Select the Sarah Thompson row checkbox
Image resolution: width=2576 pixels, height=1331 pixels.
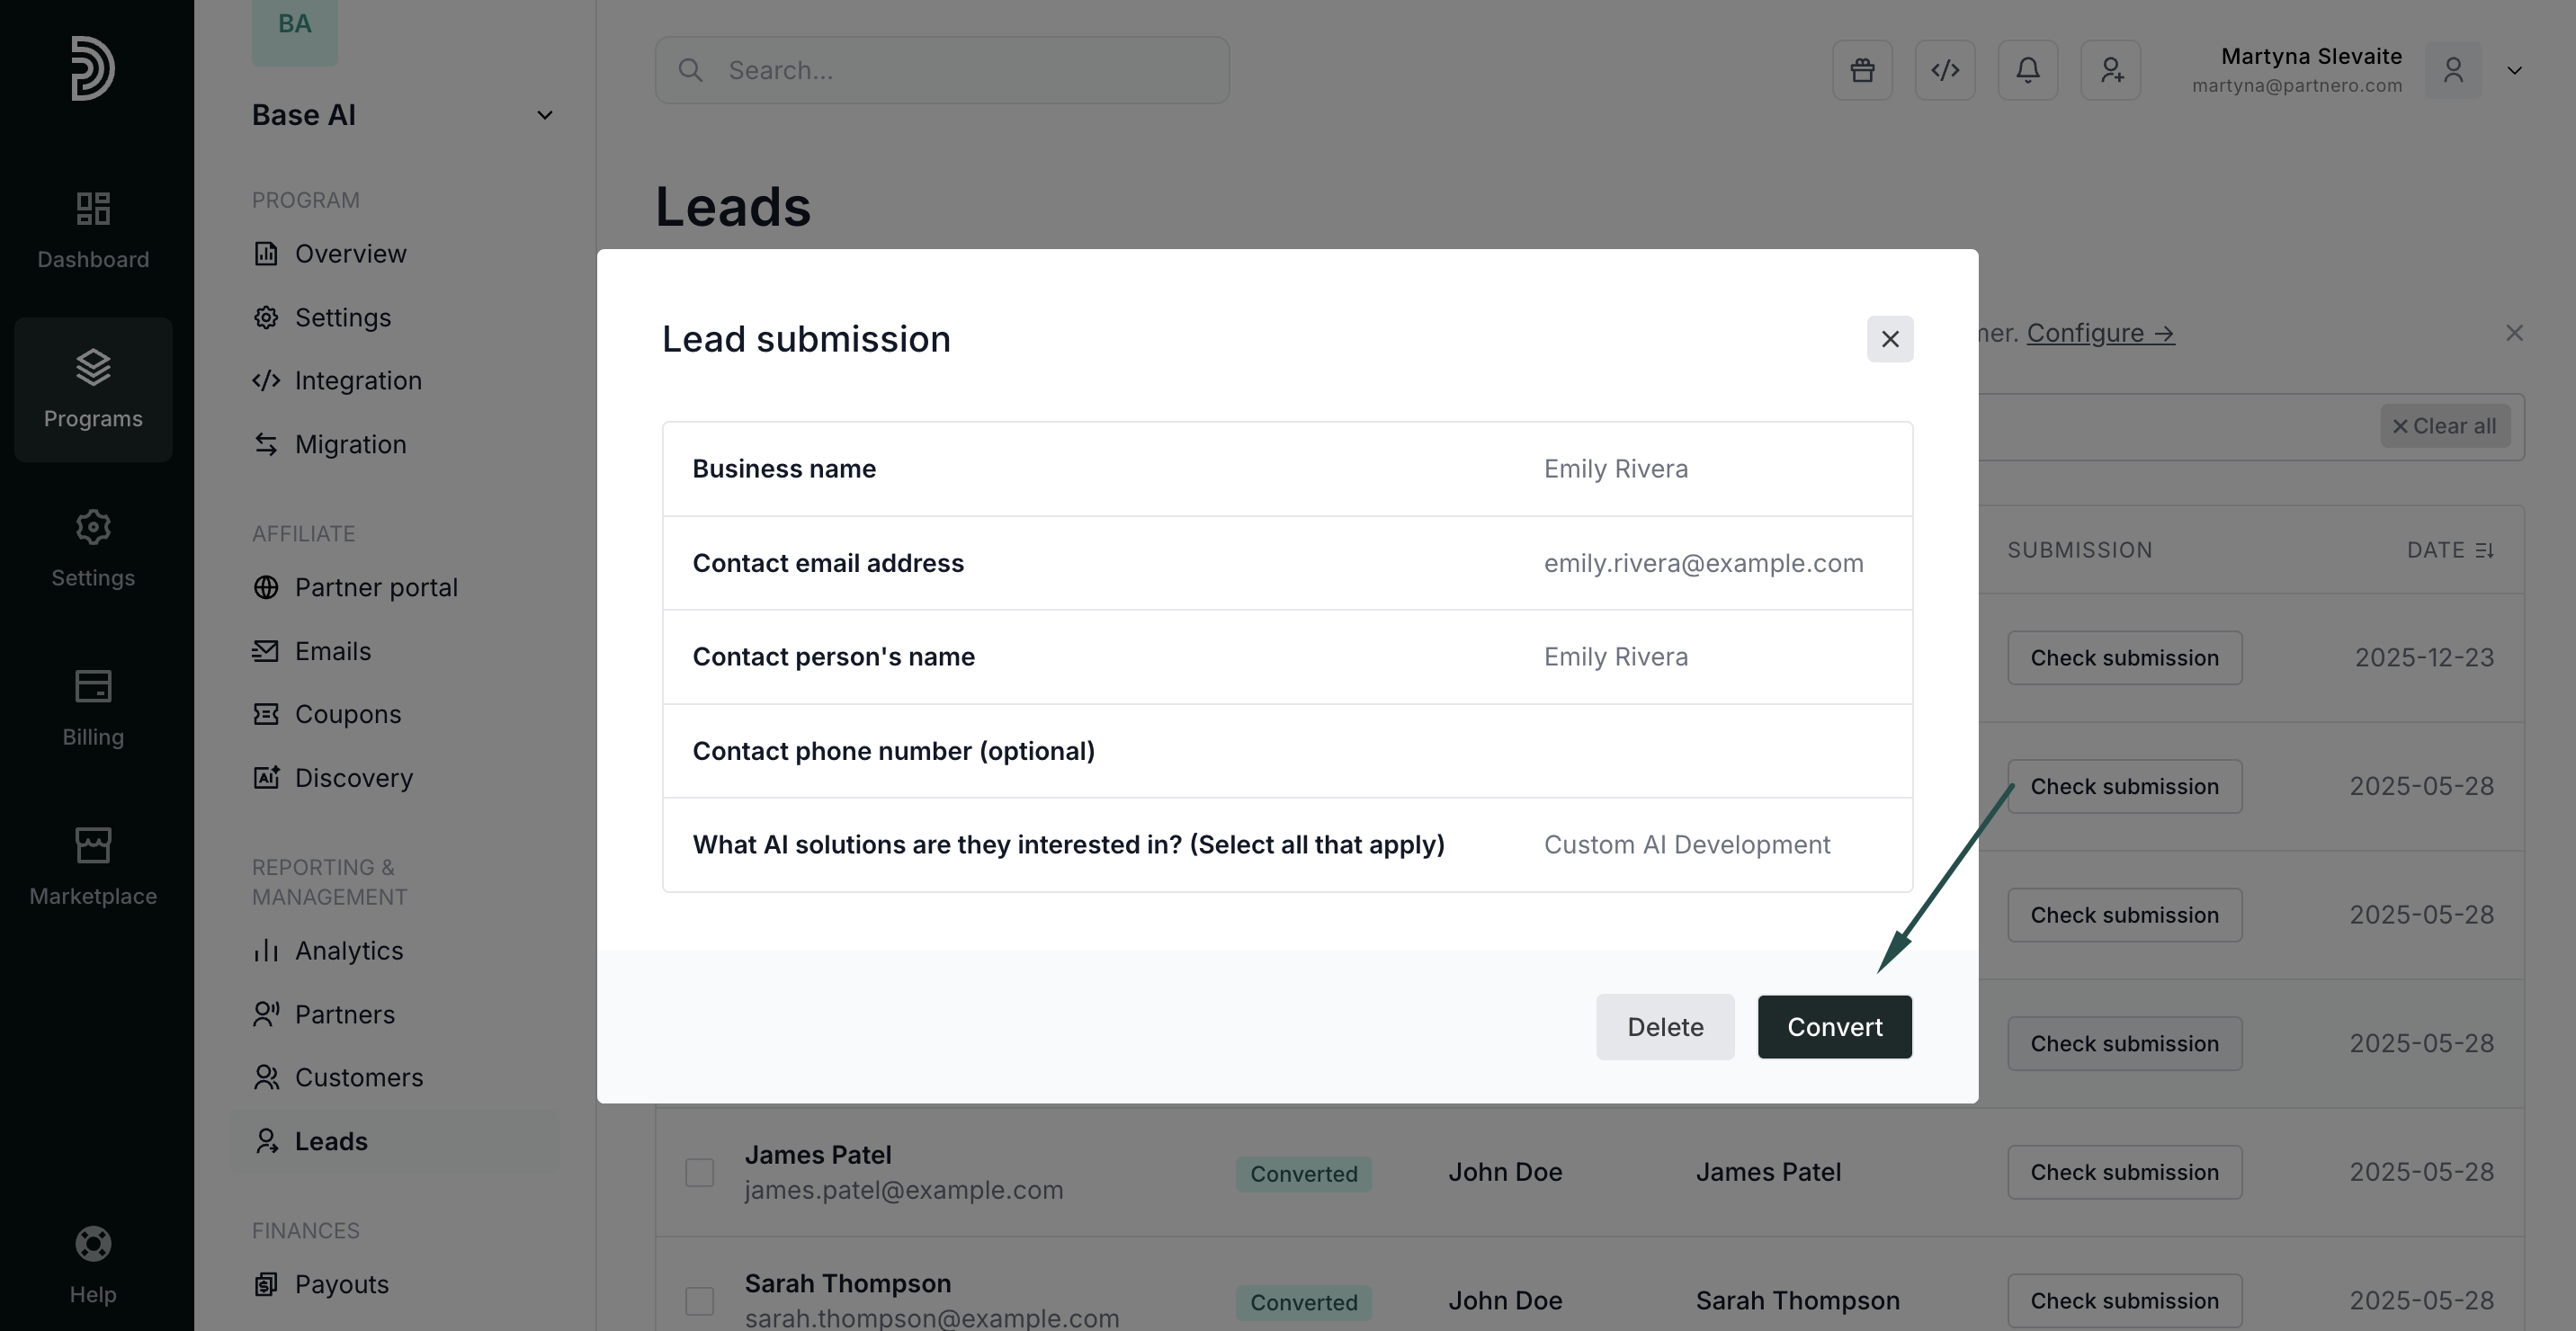tap(699, 1300)
